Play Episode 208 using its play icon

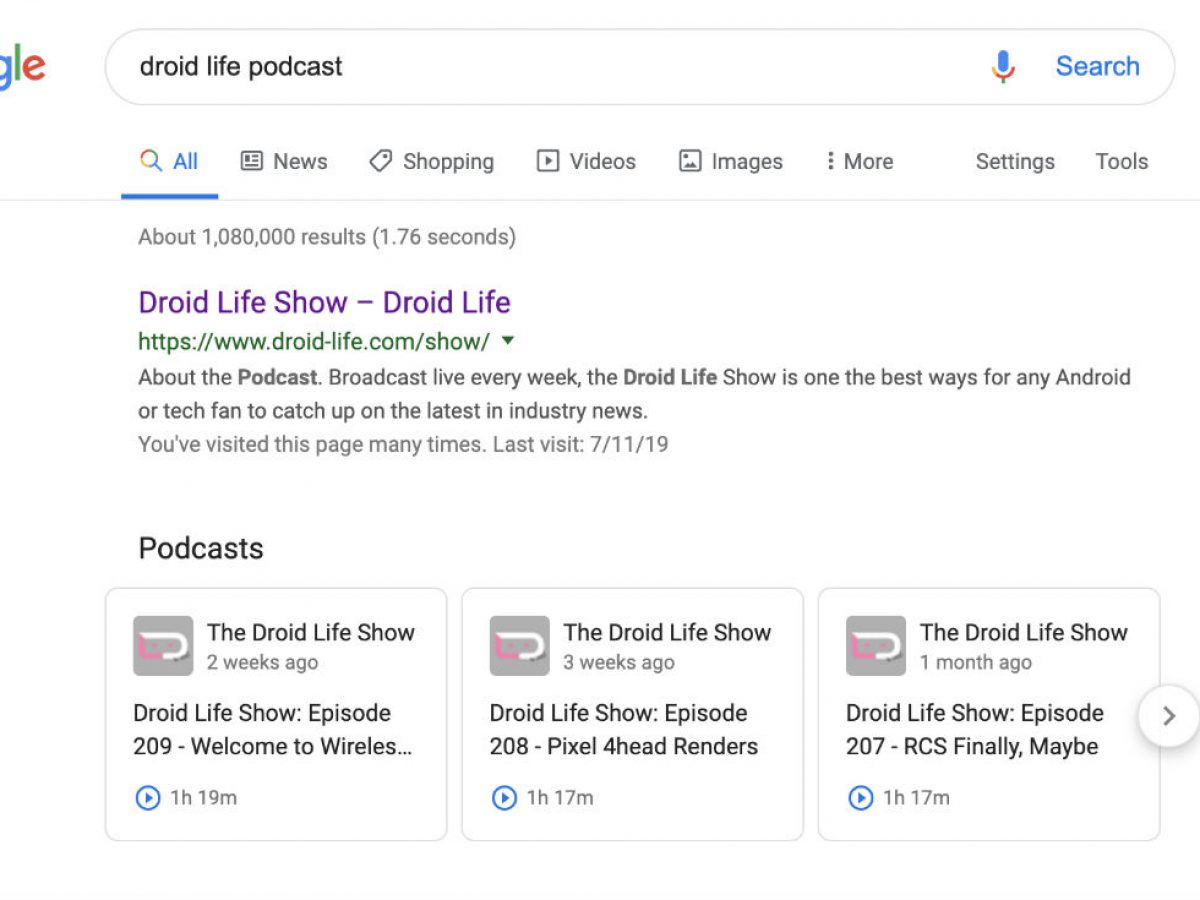(504, 798)
